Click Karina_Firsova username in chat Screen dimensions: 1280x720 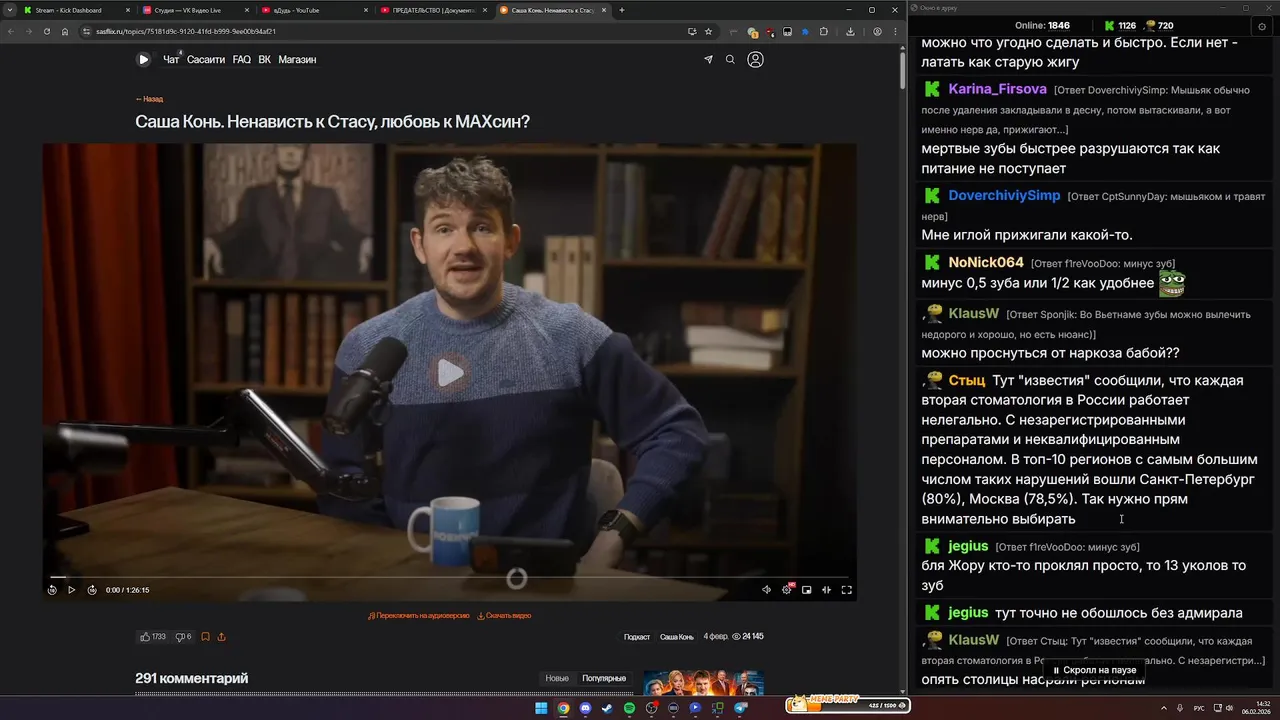997,89
